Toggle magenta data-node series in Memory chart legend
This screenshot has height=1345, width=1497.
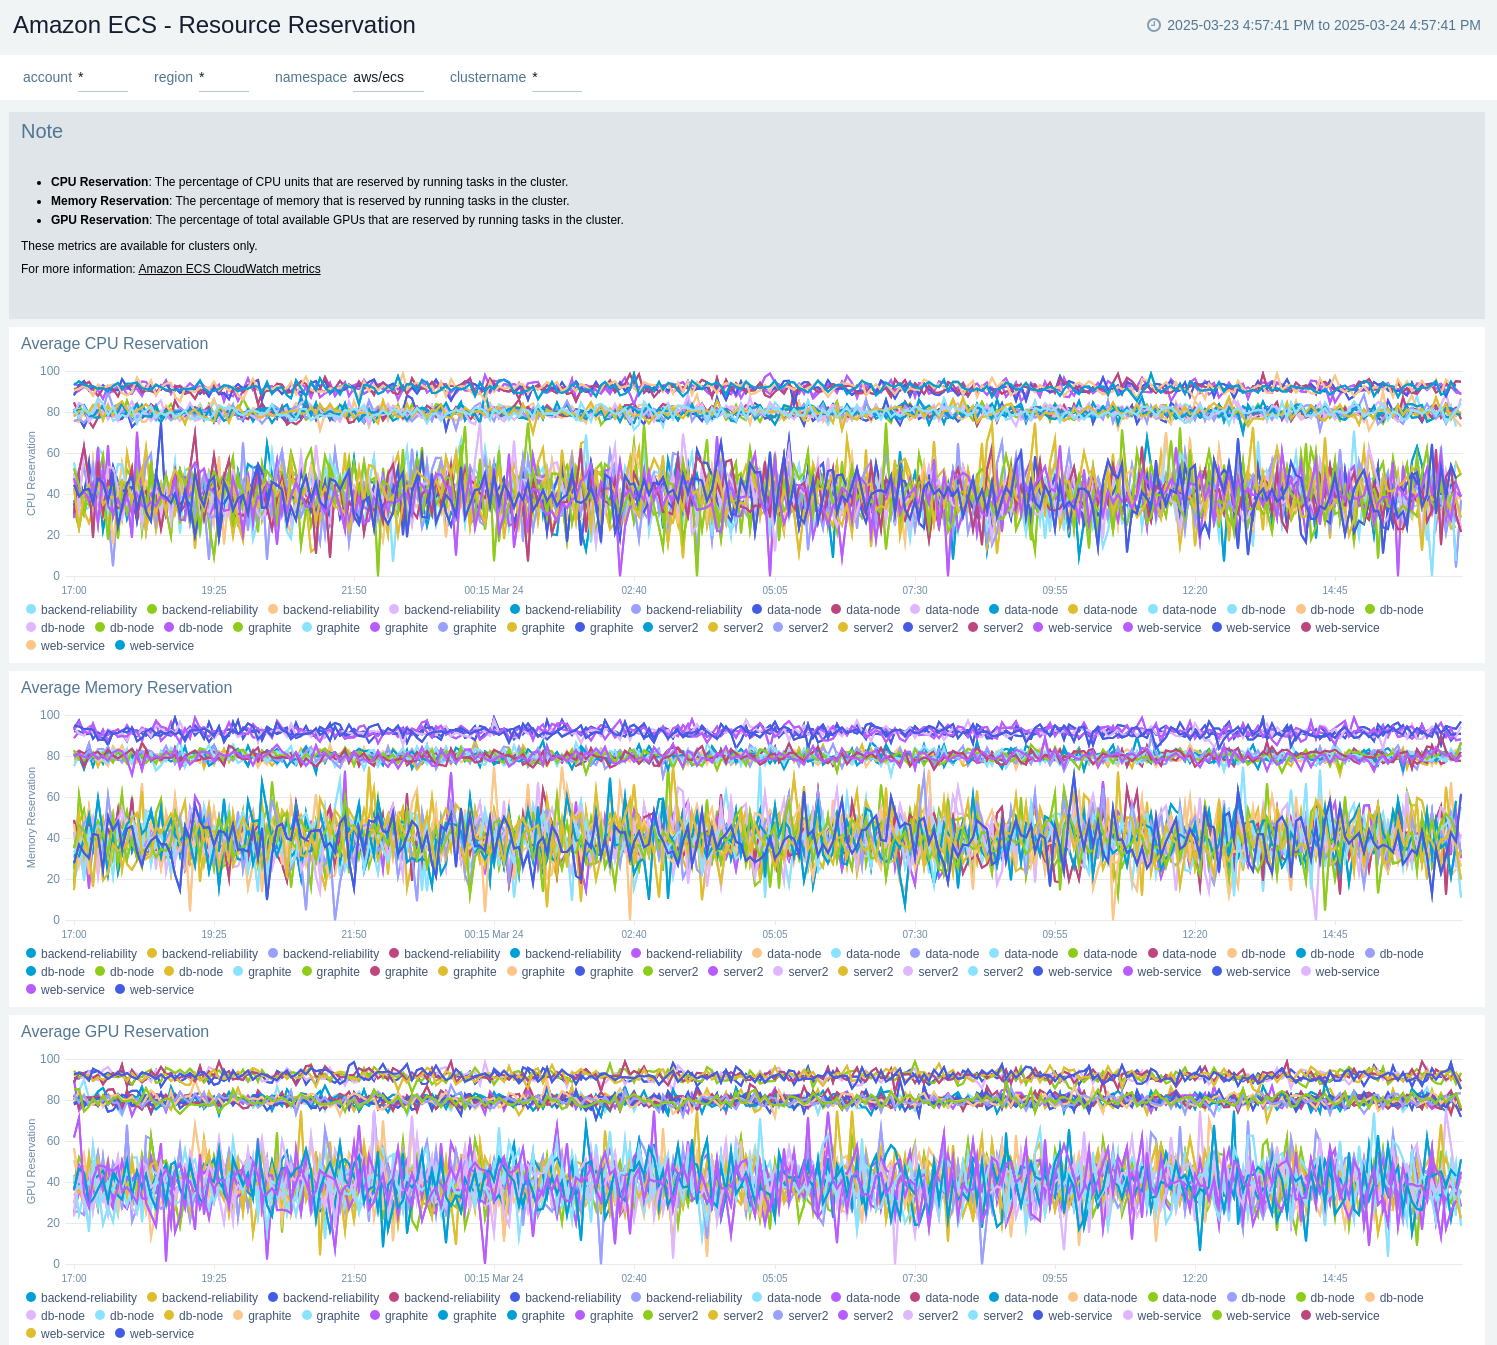(1181, 954)
